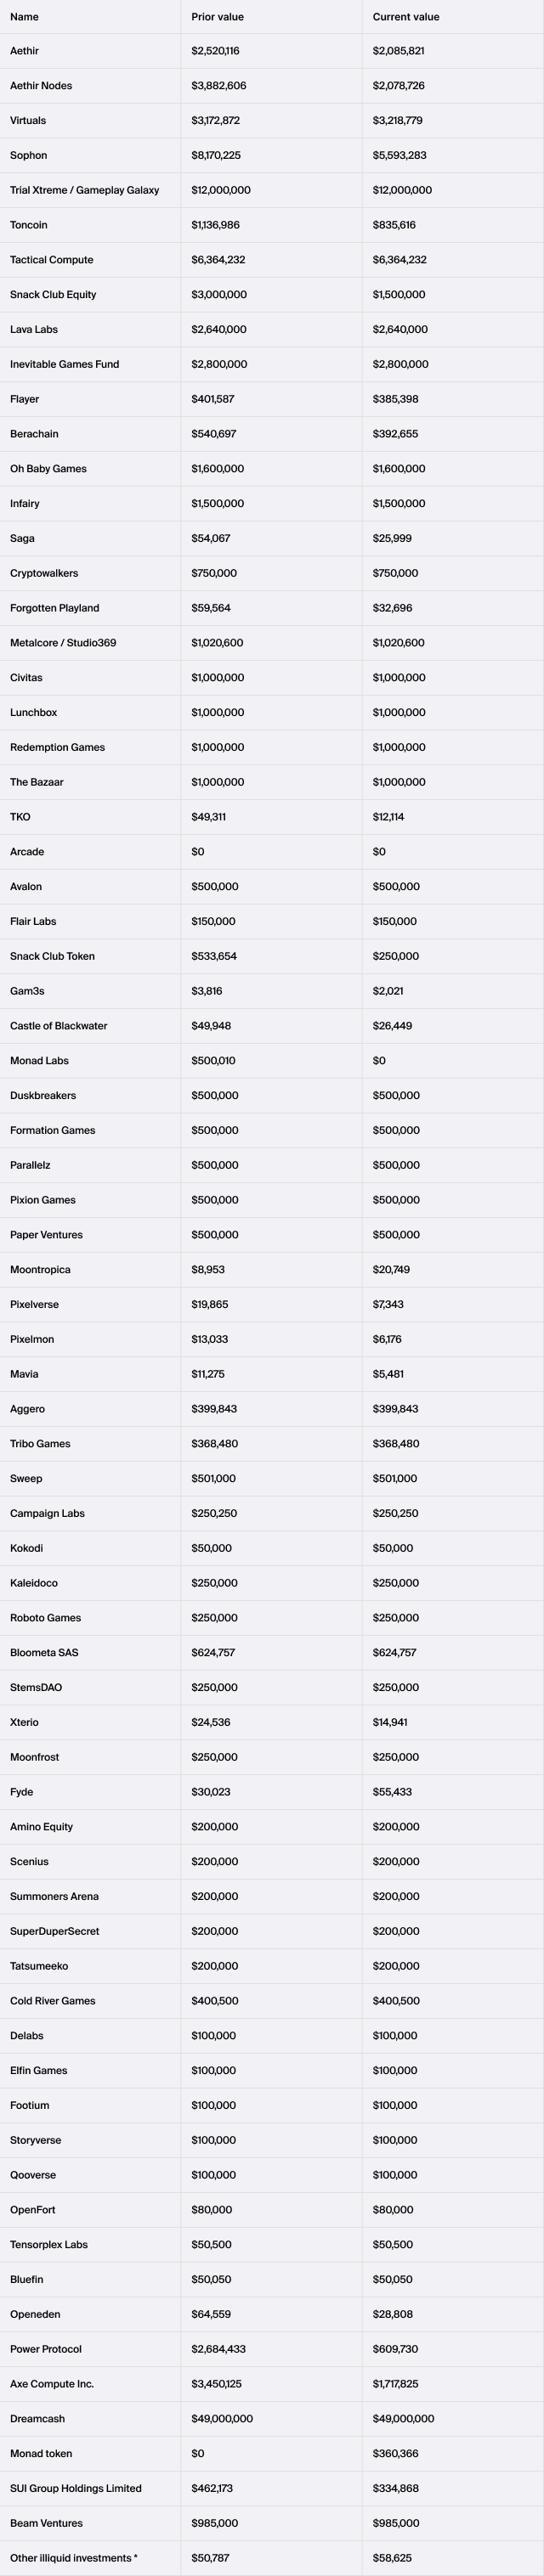Click Monad Labs prior value $500,010
The height and width of the screenshot is (2576, 544).
coord(215,1061)
